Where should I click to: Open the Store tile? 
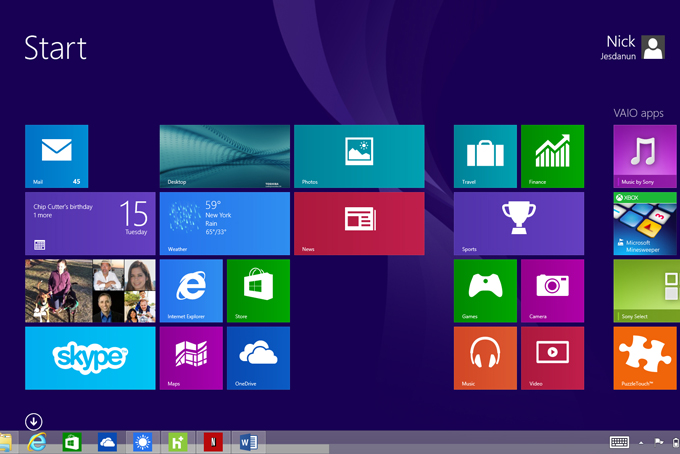point(258,291)
